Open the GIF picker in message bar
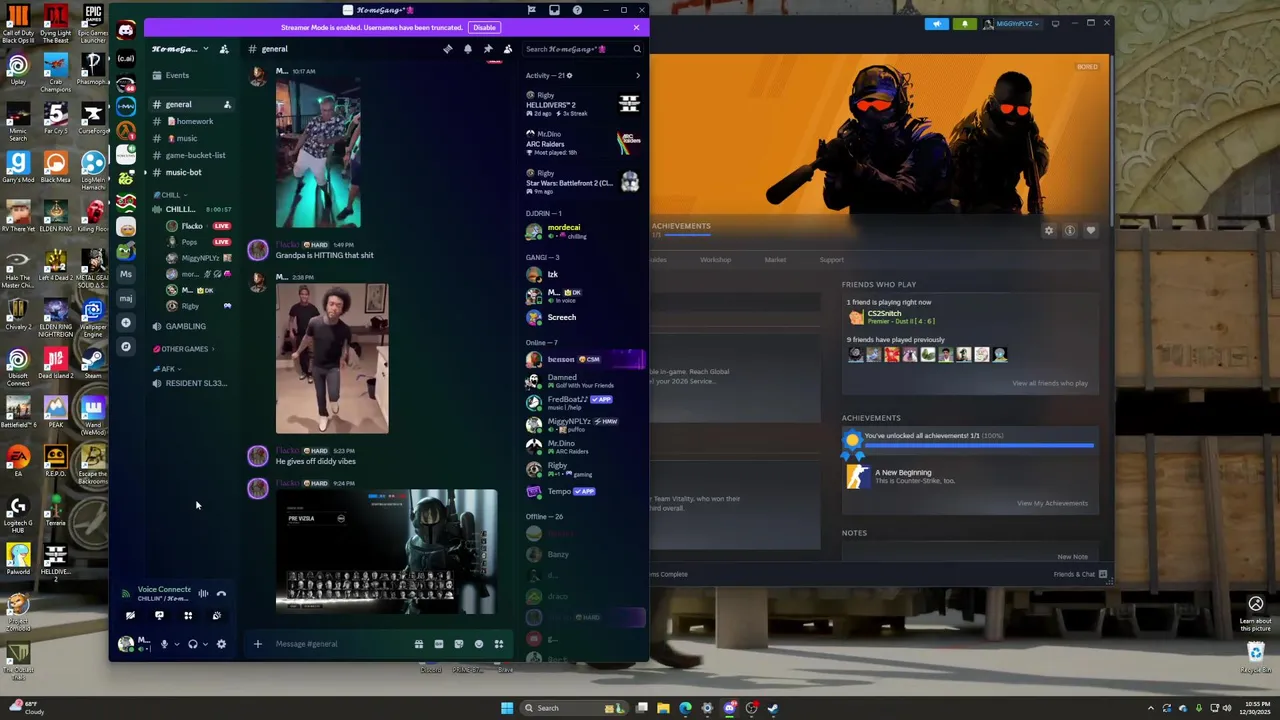This screenshot has height=720, width=1280. point(438,644)
